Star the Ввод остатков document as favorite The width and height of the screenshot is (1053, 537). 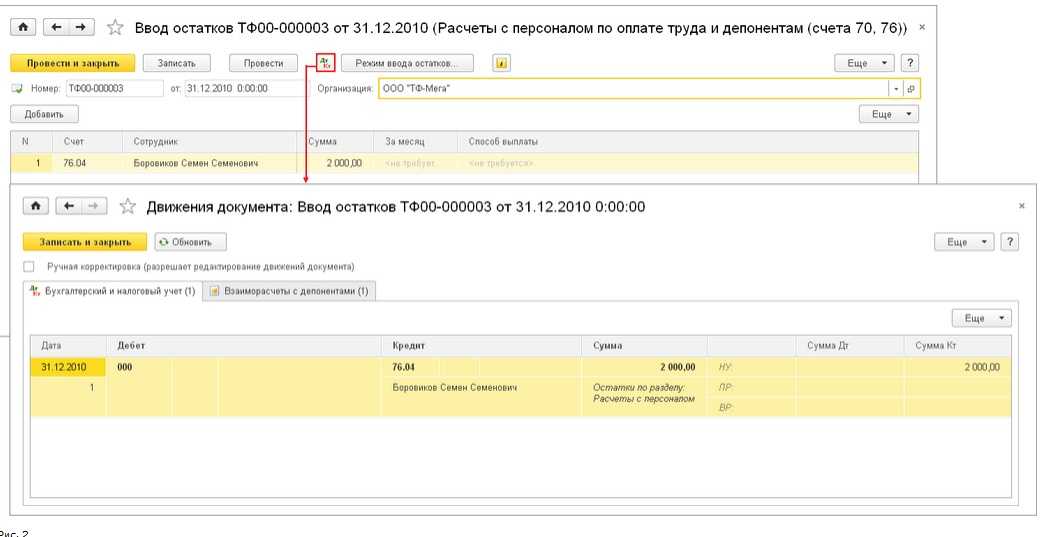click(115, 28)
